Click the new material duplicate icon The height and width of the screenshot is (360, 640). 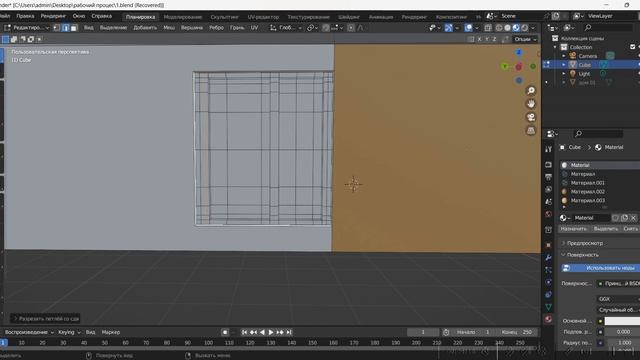pos(624,218)
